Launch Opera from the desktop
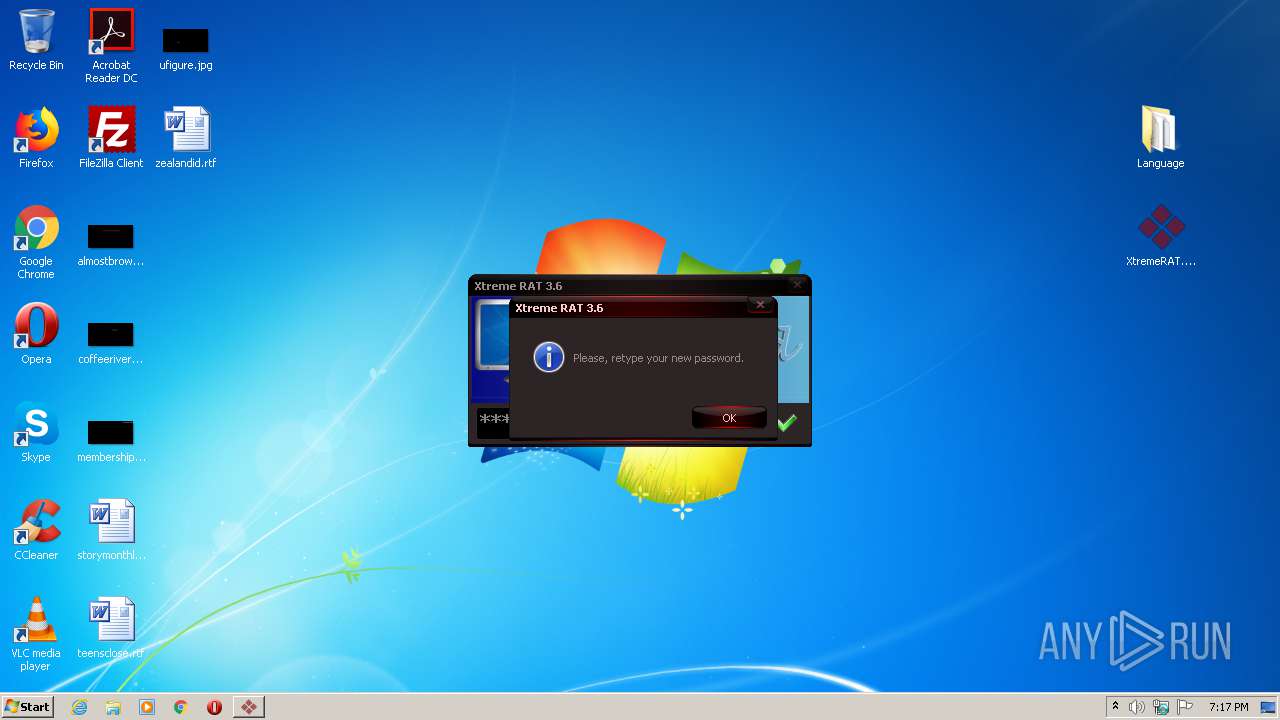Image resolution: width=1280 pixels, height=720 pixels. tap(36, 334)
